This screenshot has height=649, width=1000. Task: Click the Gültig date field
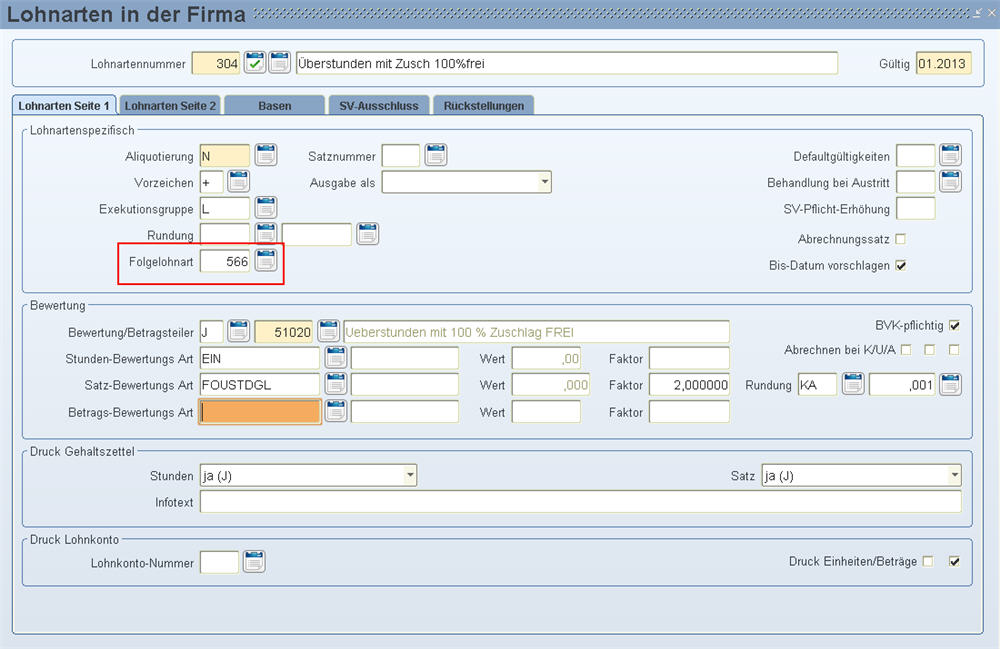944,63
